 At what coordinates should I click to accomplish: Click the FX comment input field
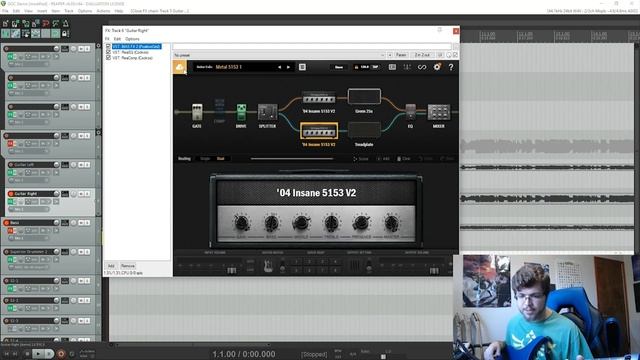tap(312, 47)
